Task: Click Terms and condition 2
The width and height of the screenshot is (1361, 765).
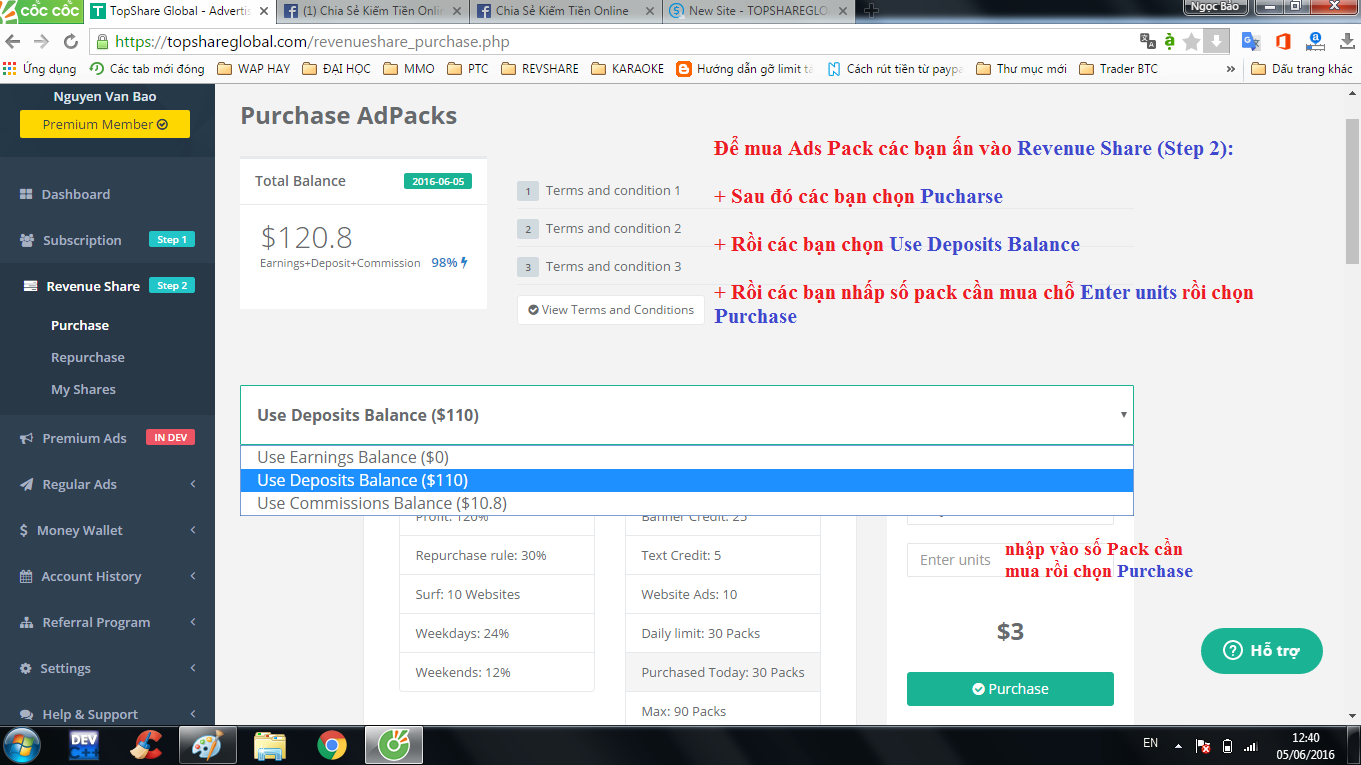Action: 613,228
